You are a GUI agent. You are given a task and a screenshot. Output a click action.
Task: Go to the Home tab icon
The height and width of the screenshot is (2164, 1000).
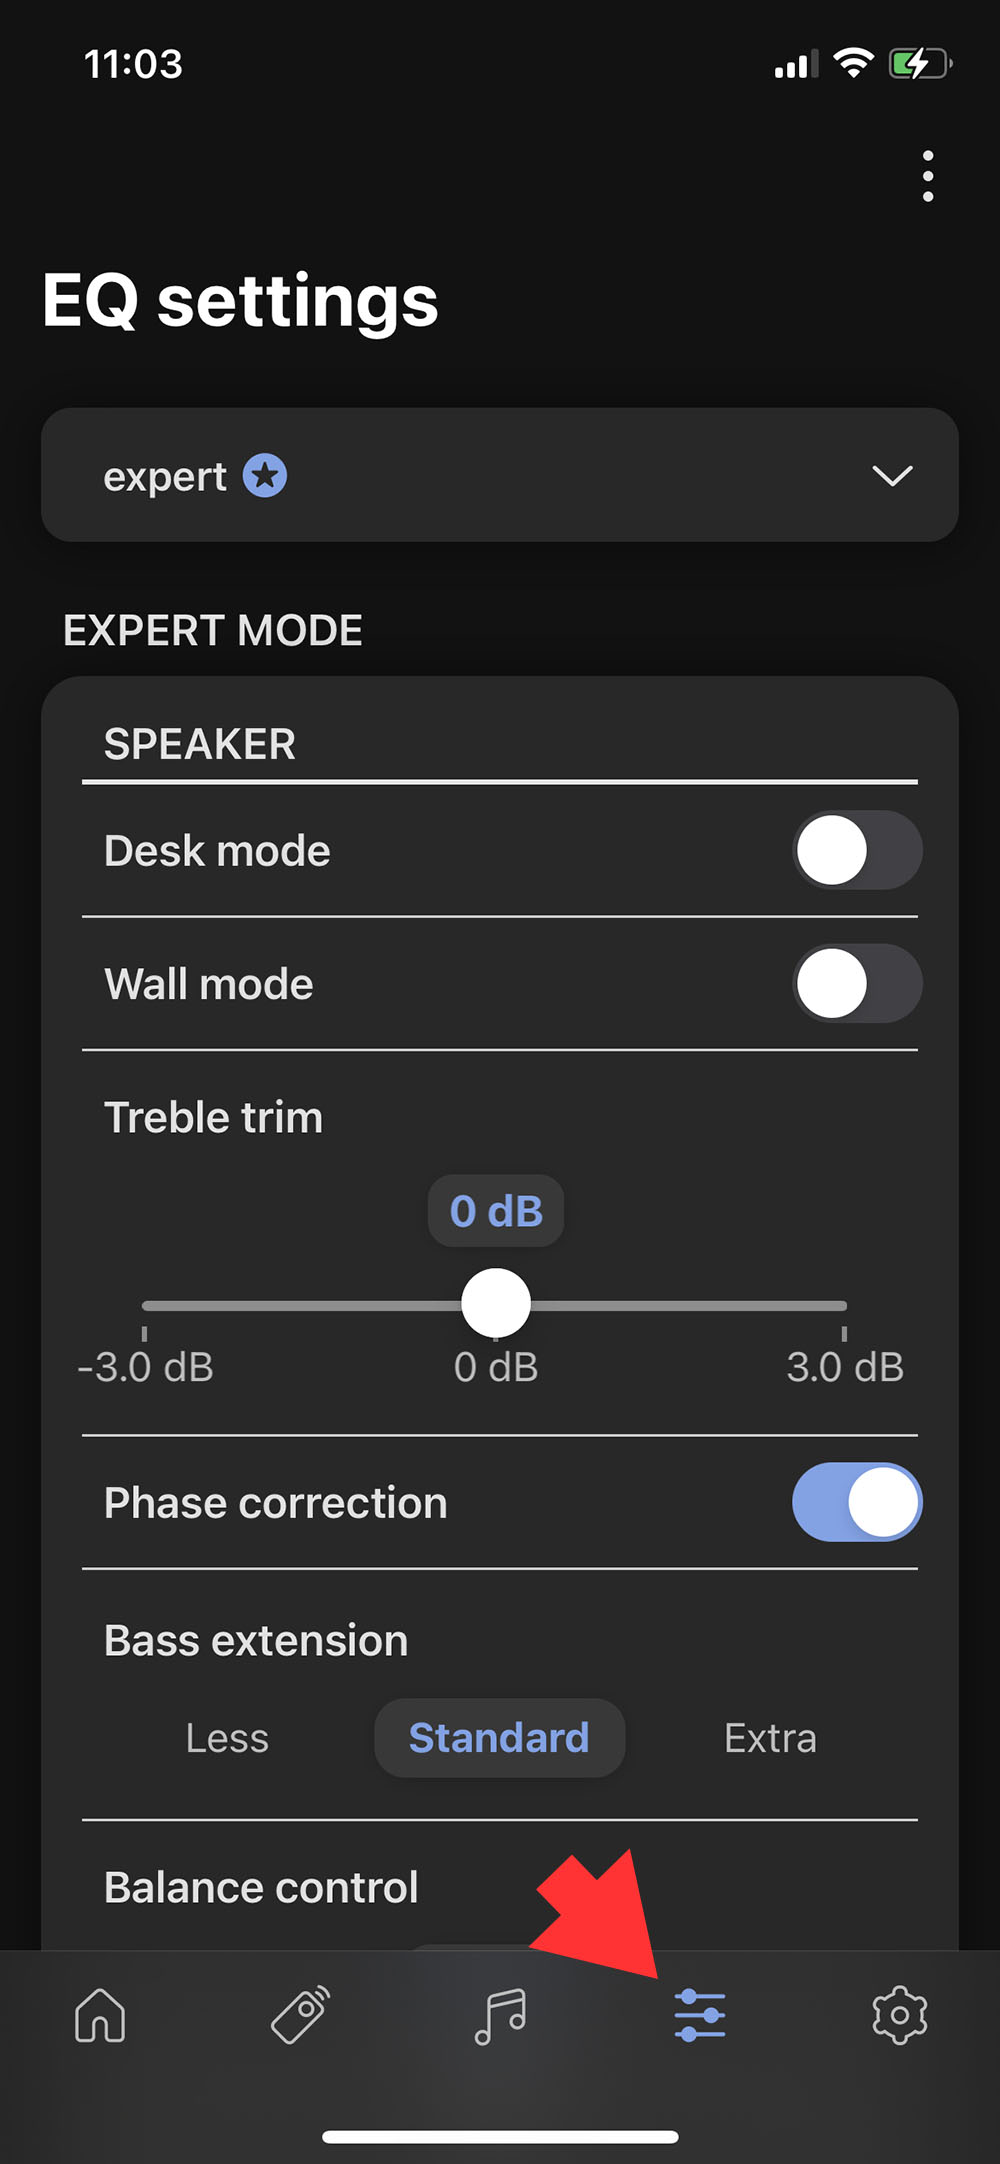point(100,2014)
